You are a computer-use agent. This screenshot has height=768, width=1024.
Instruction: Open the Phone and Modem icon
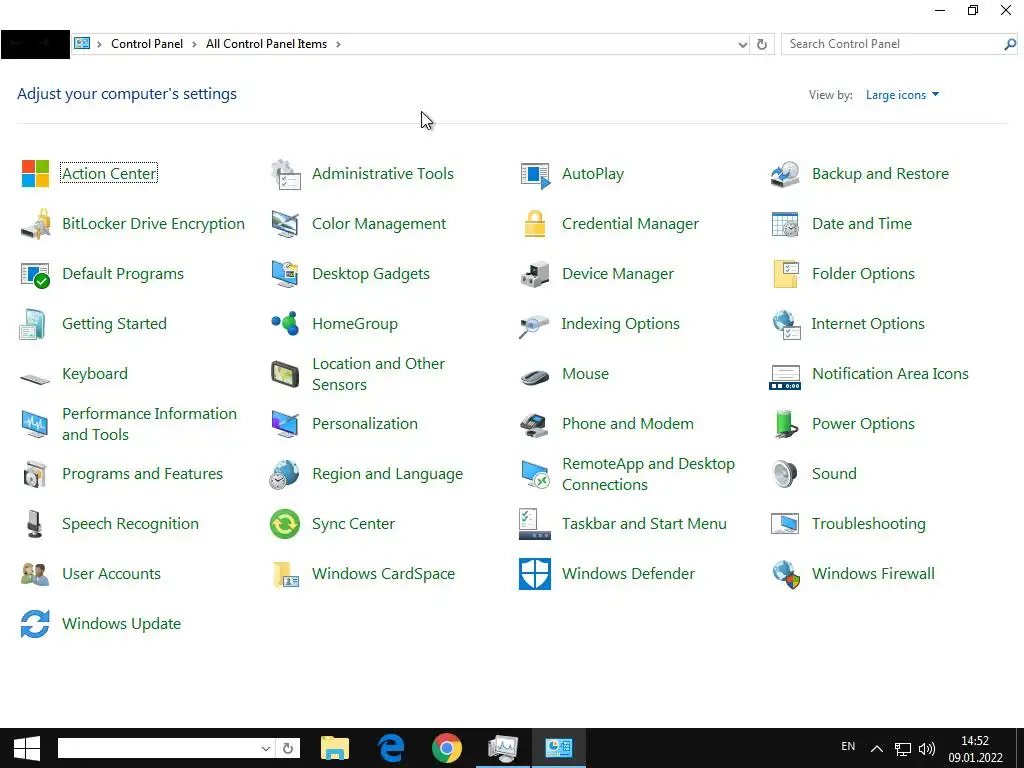pos(535,424)
